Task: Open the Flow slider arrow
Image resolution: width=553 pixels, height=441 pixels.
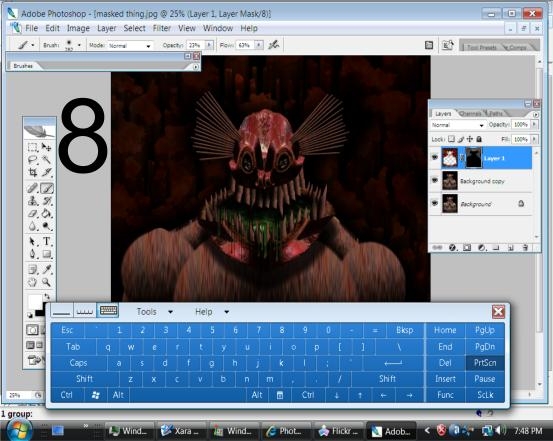Action: (x=259, y=45)
